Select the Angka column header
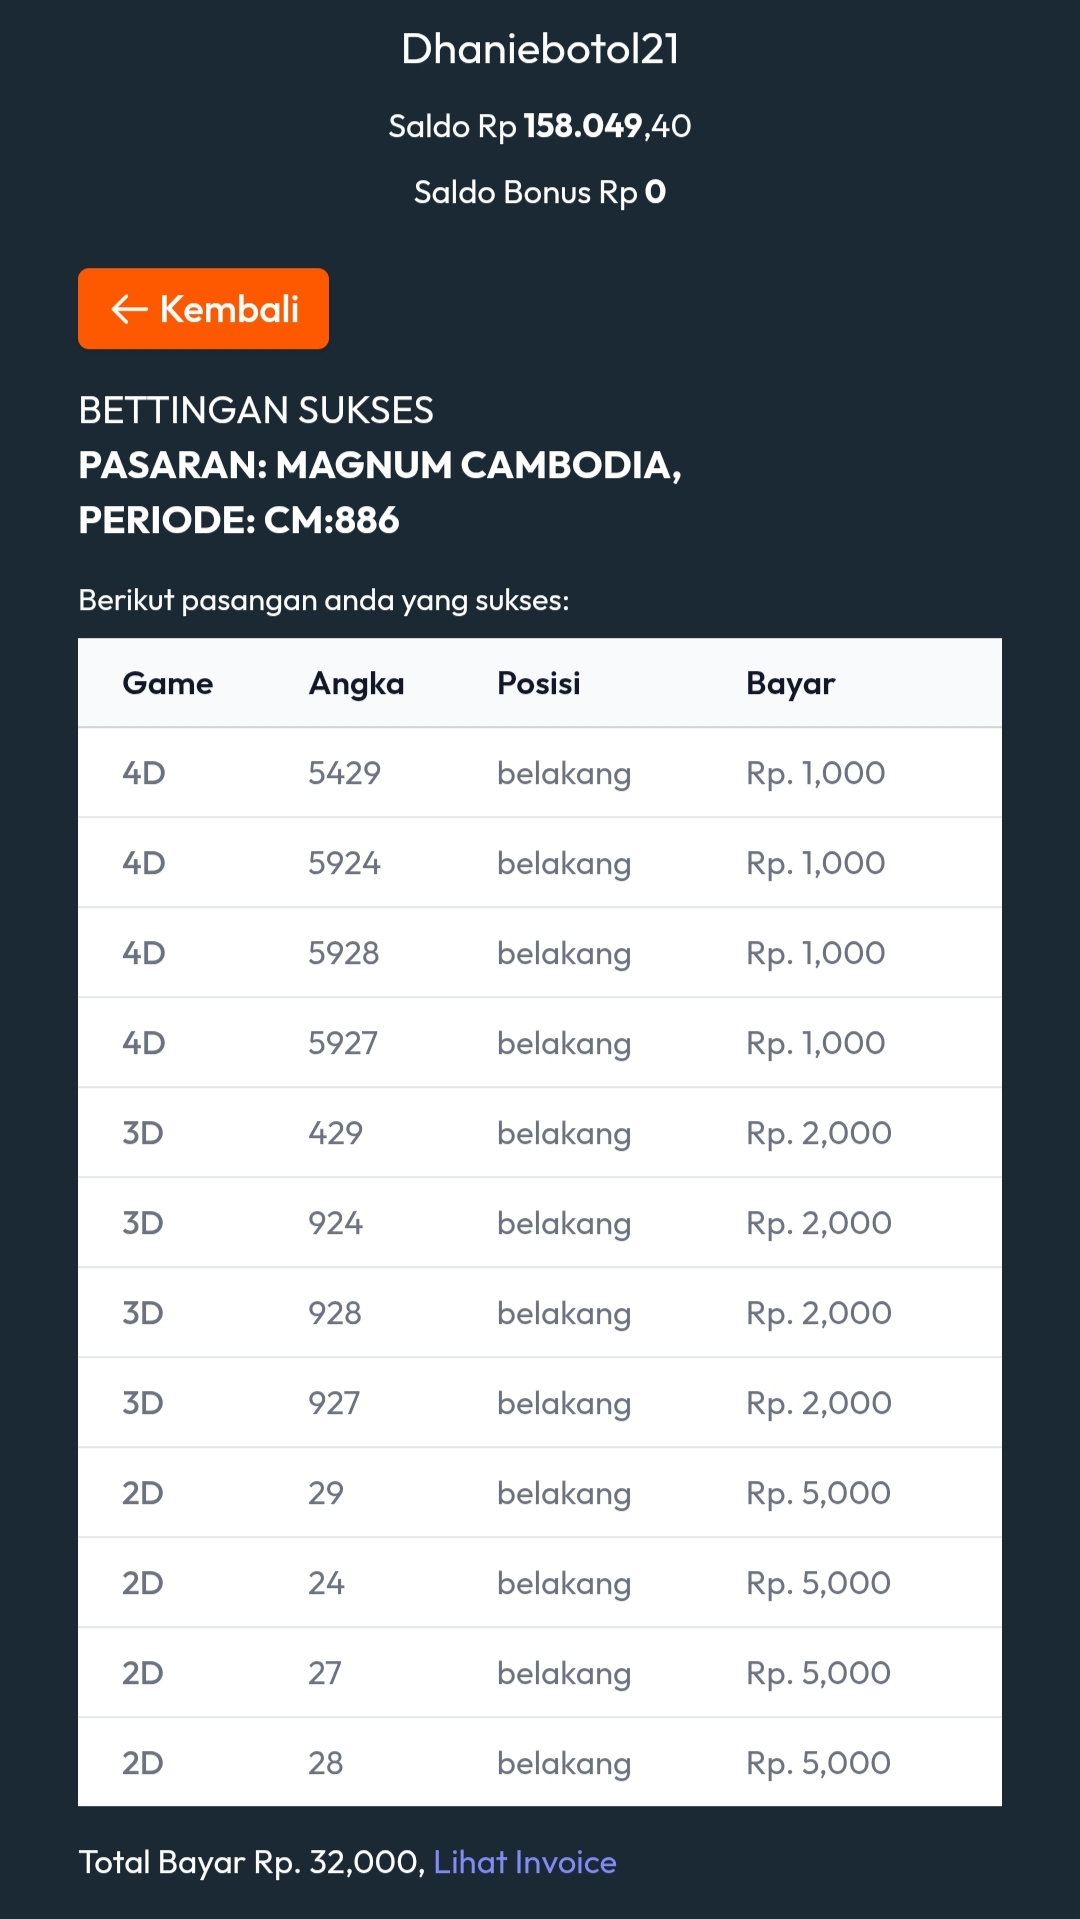Screen dimensions: 1080x1919 click(356, 683)
